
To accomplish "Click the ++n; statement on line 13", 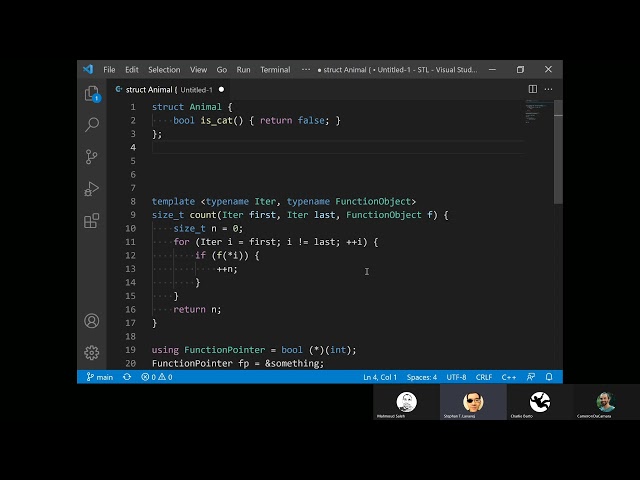I will [x=227, y=269].
